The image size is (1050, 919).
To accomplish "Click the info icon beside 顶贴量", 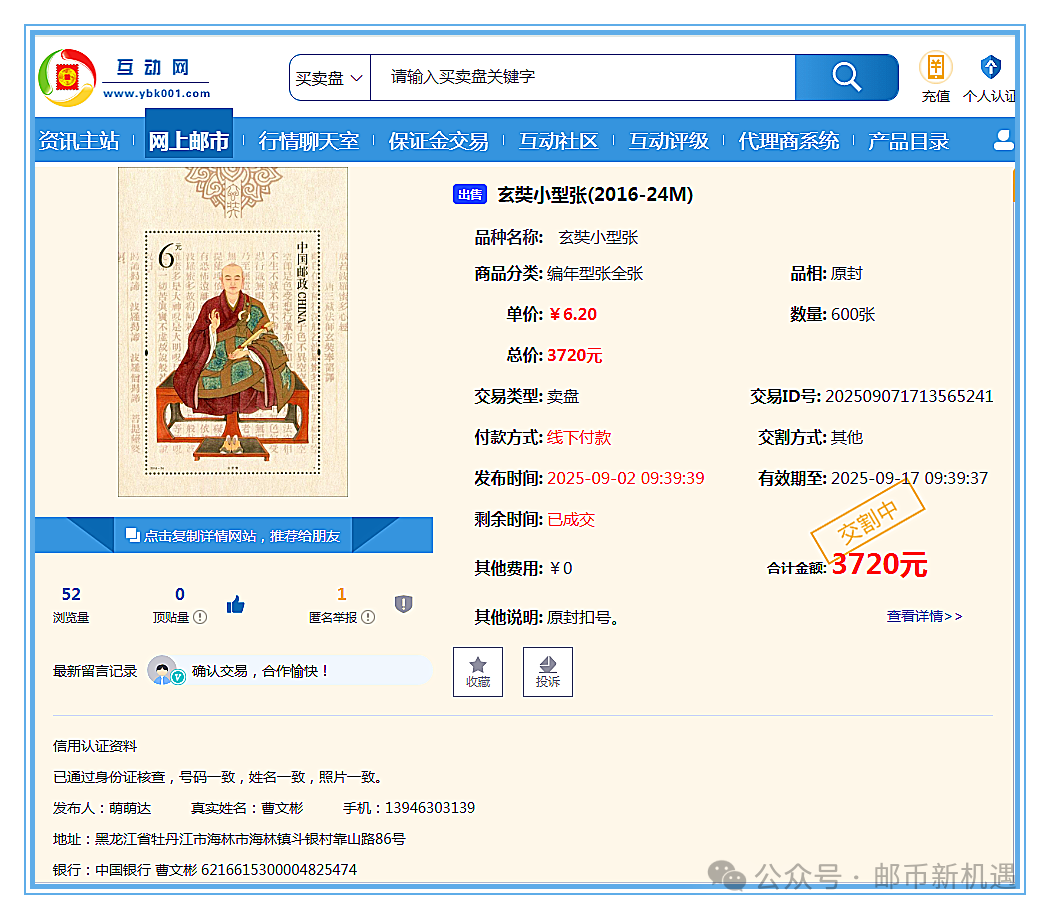I will pos(200,618).
